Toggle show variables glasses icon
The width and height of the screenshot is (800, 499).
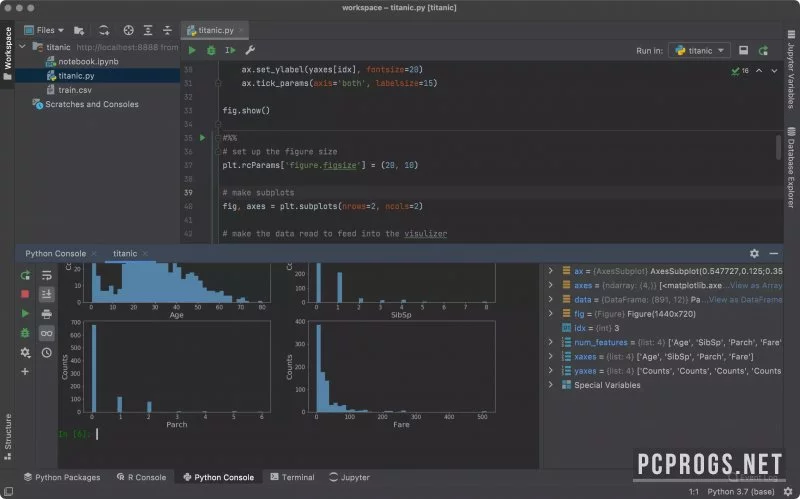pyautogui.click(x=46, y=333)
